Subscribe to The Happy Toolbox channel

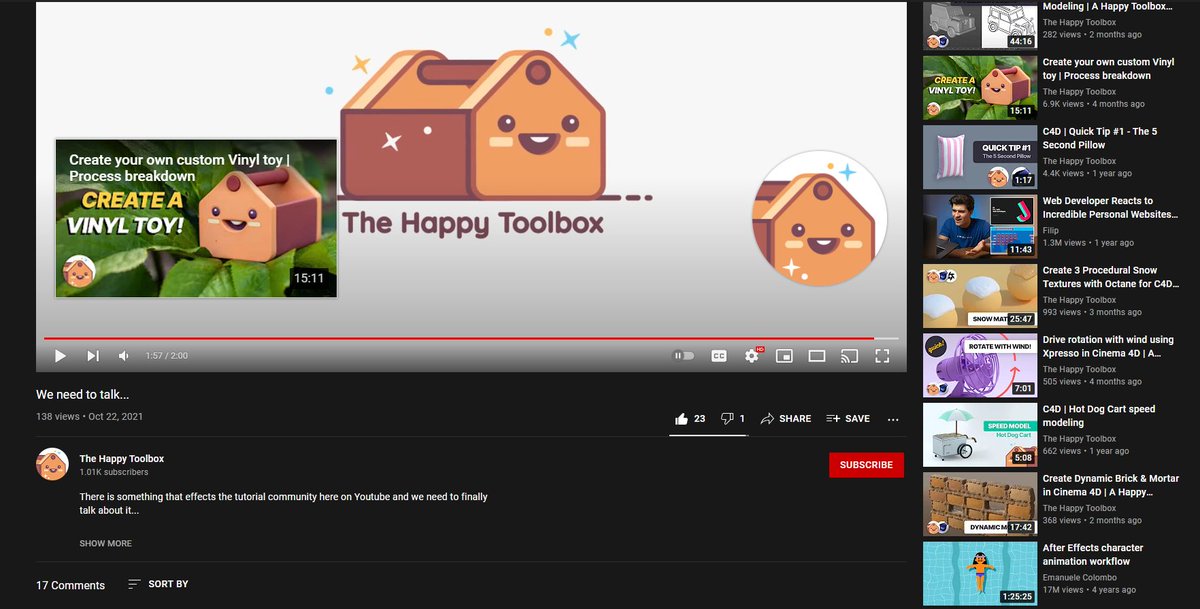coord(866,465)
